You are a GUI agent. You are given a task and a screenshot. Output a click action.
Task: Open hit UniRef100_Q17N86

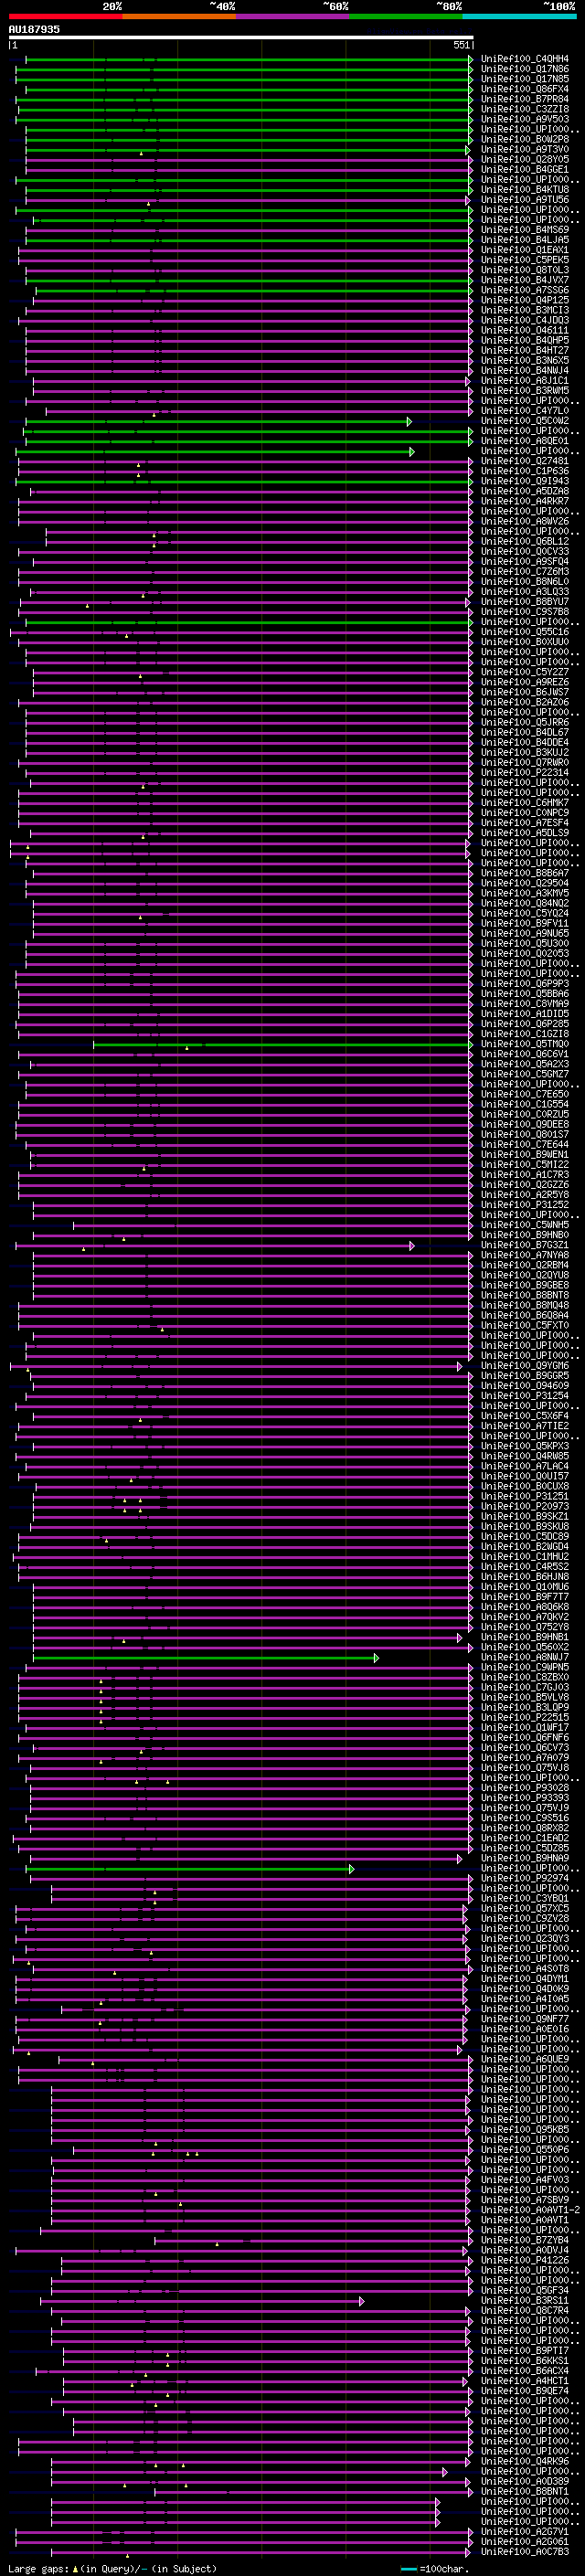[525, 69]
